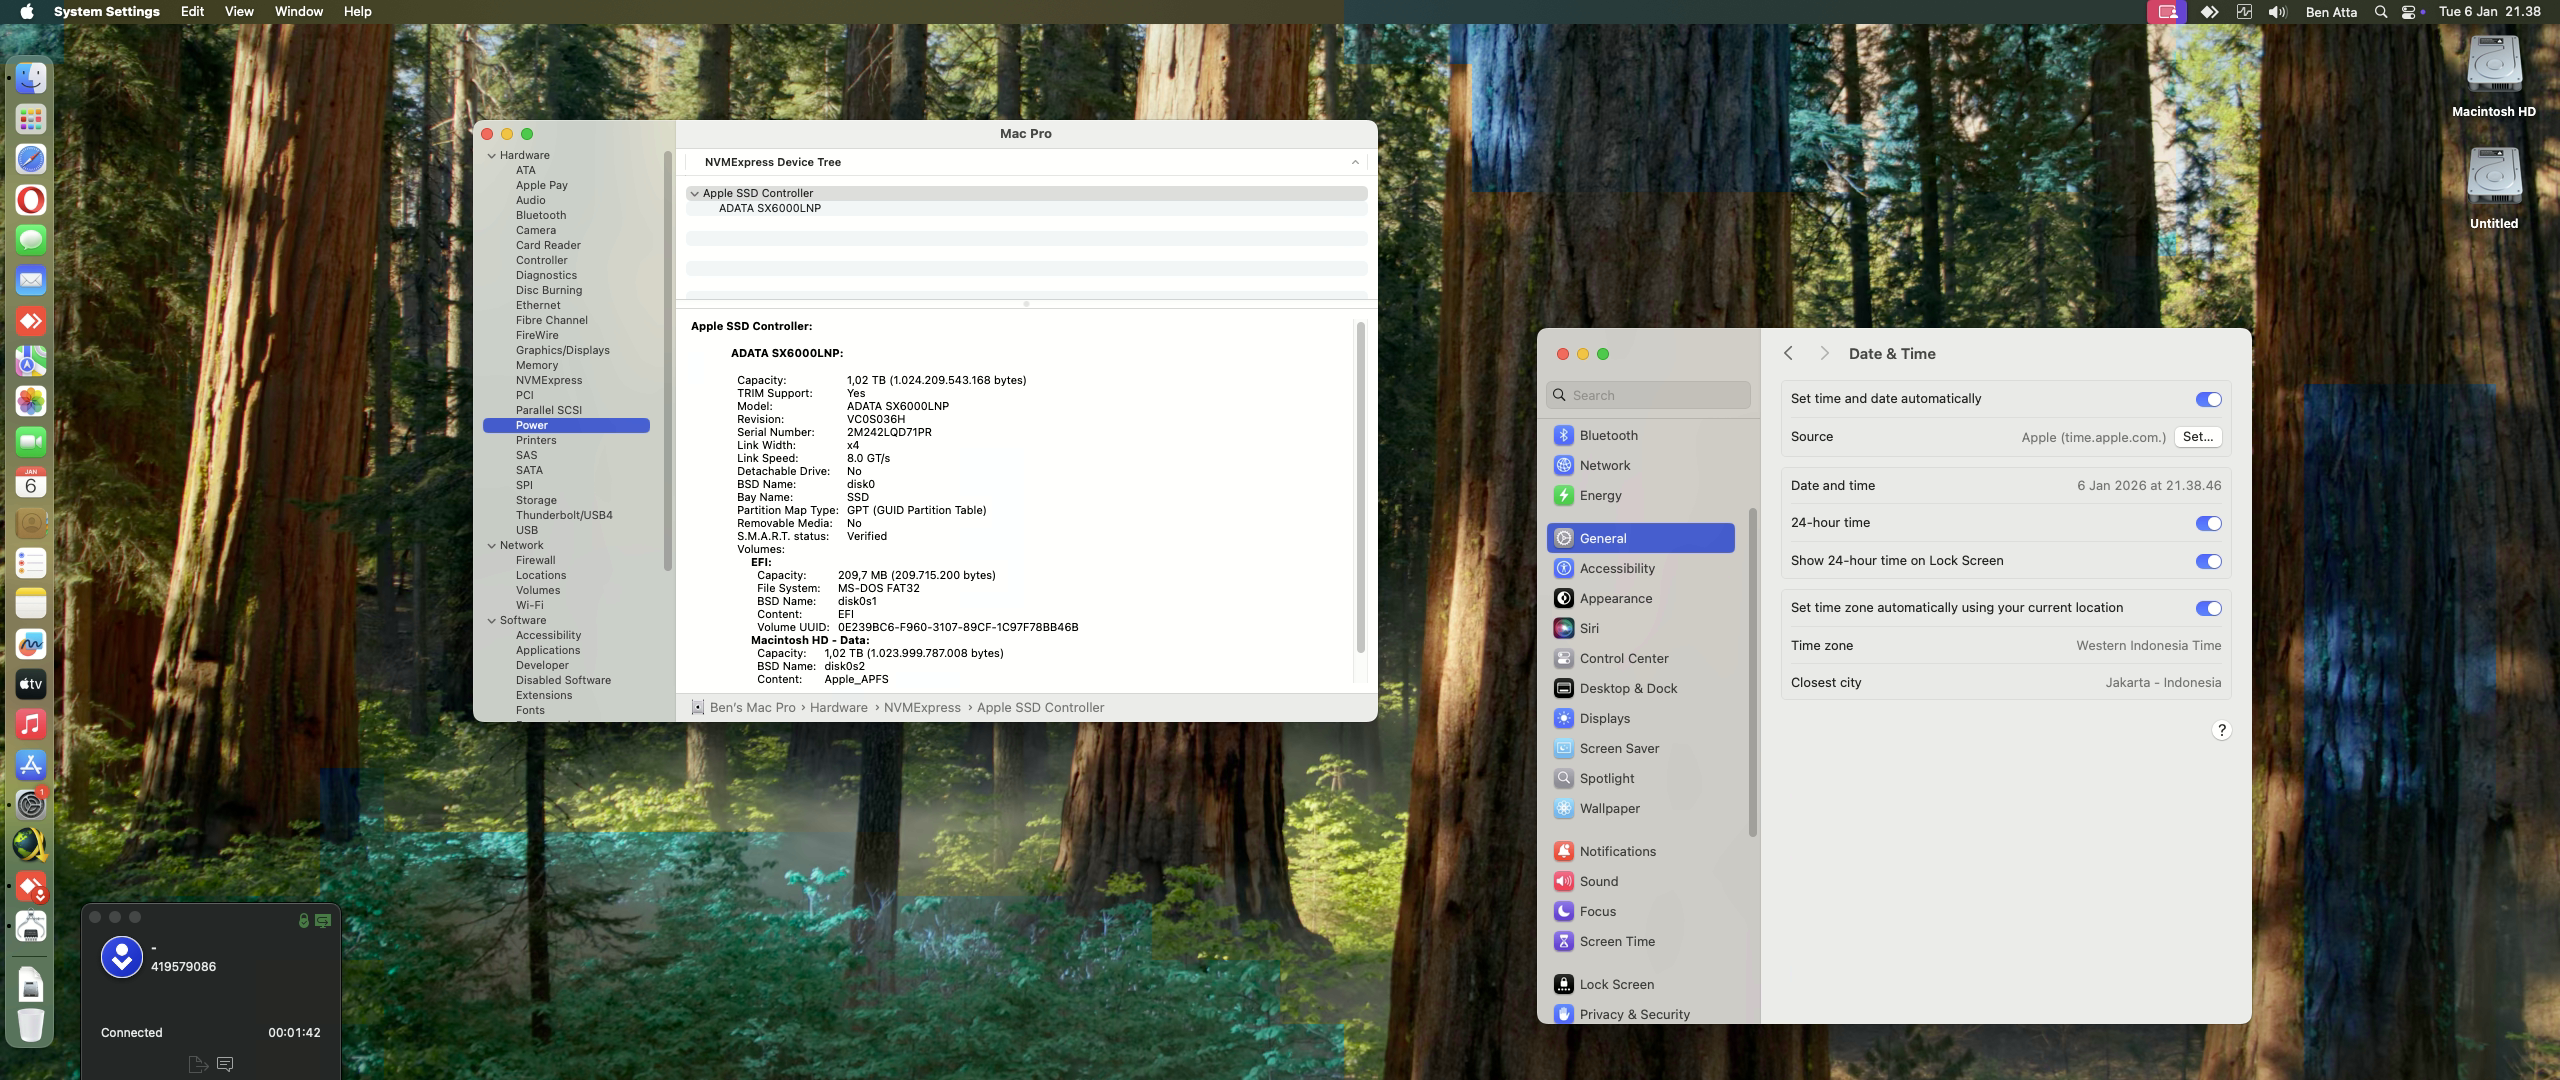2560x1080 pixels.
Task: Toggle automatic time zone using current location
Action: [x=2208, y=608]
